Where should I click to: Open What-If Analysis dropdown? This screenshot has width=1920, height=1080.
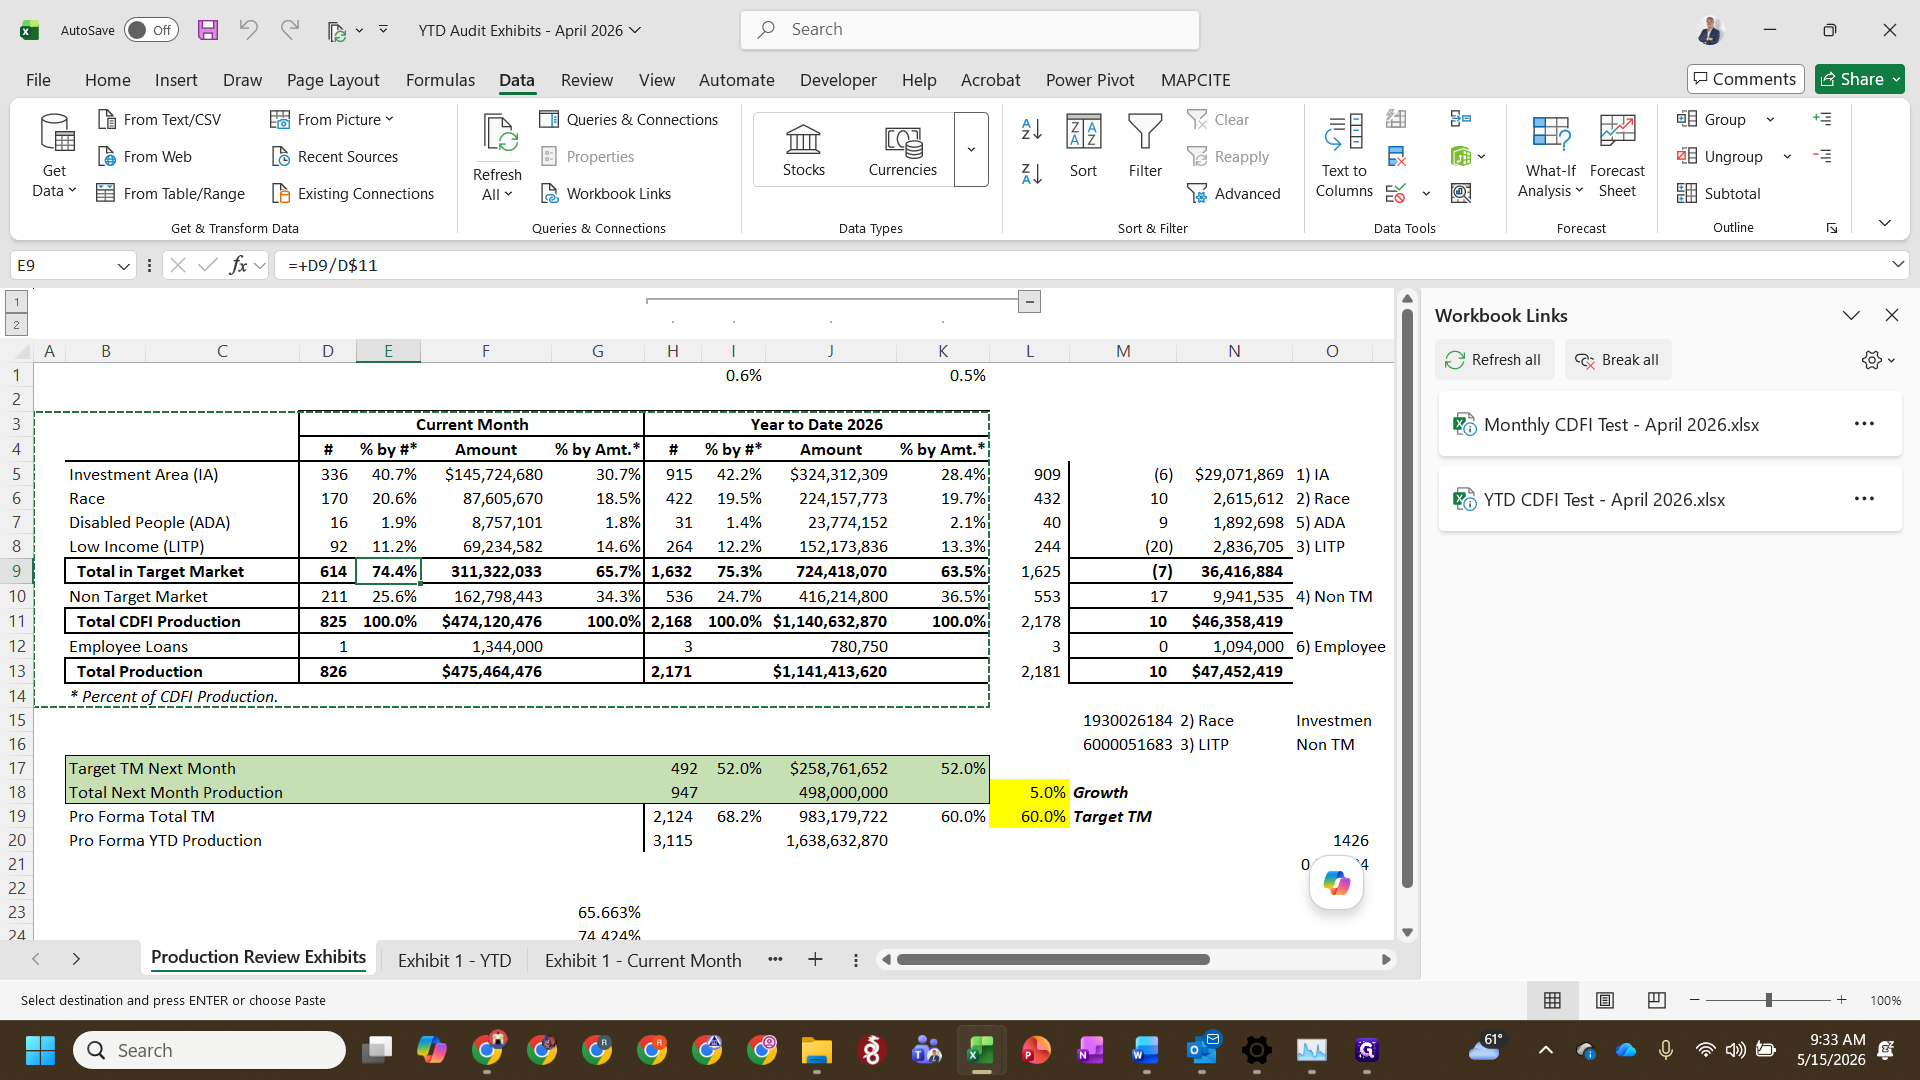coord(1550,155)
